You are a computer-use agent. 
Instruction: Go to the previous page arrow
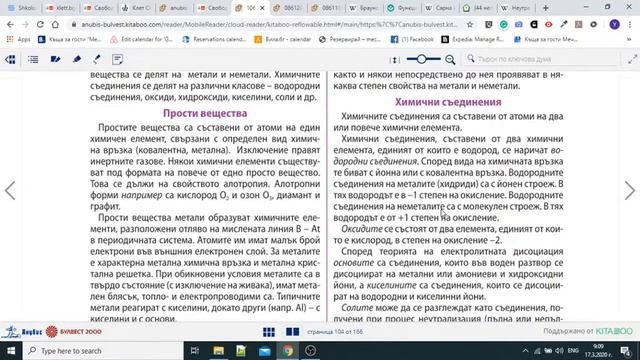[10, 191]
